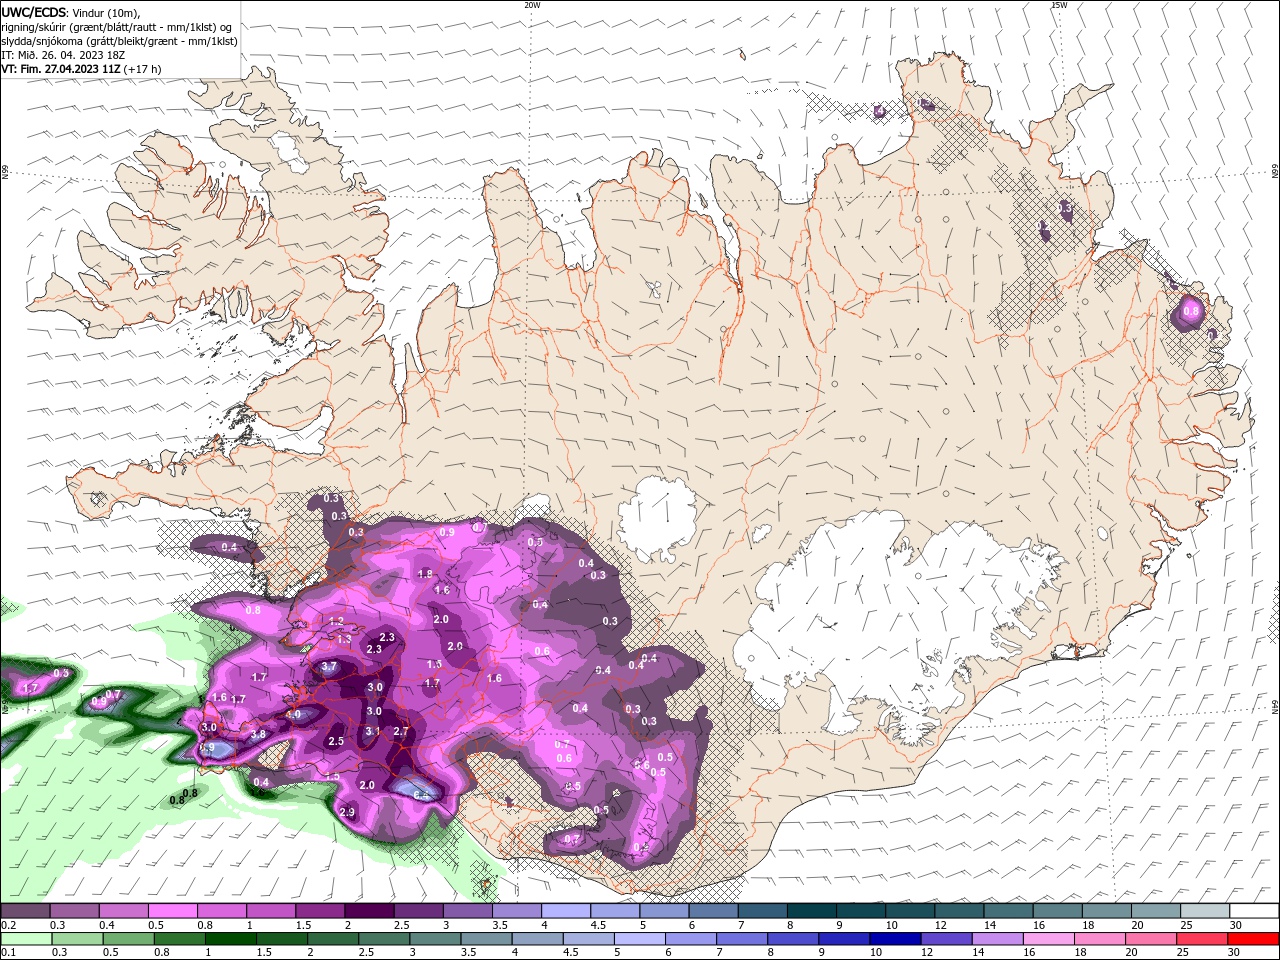Click the 20W longitude label
The image size is (1280, 960).
pos(532,5)
